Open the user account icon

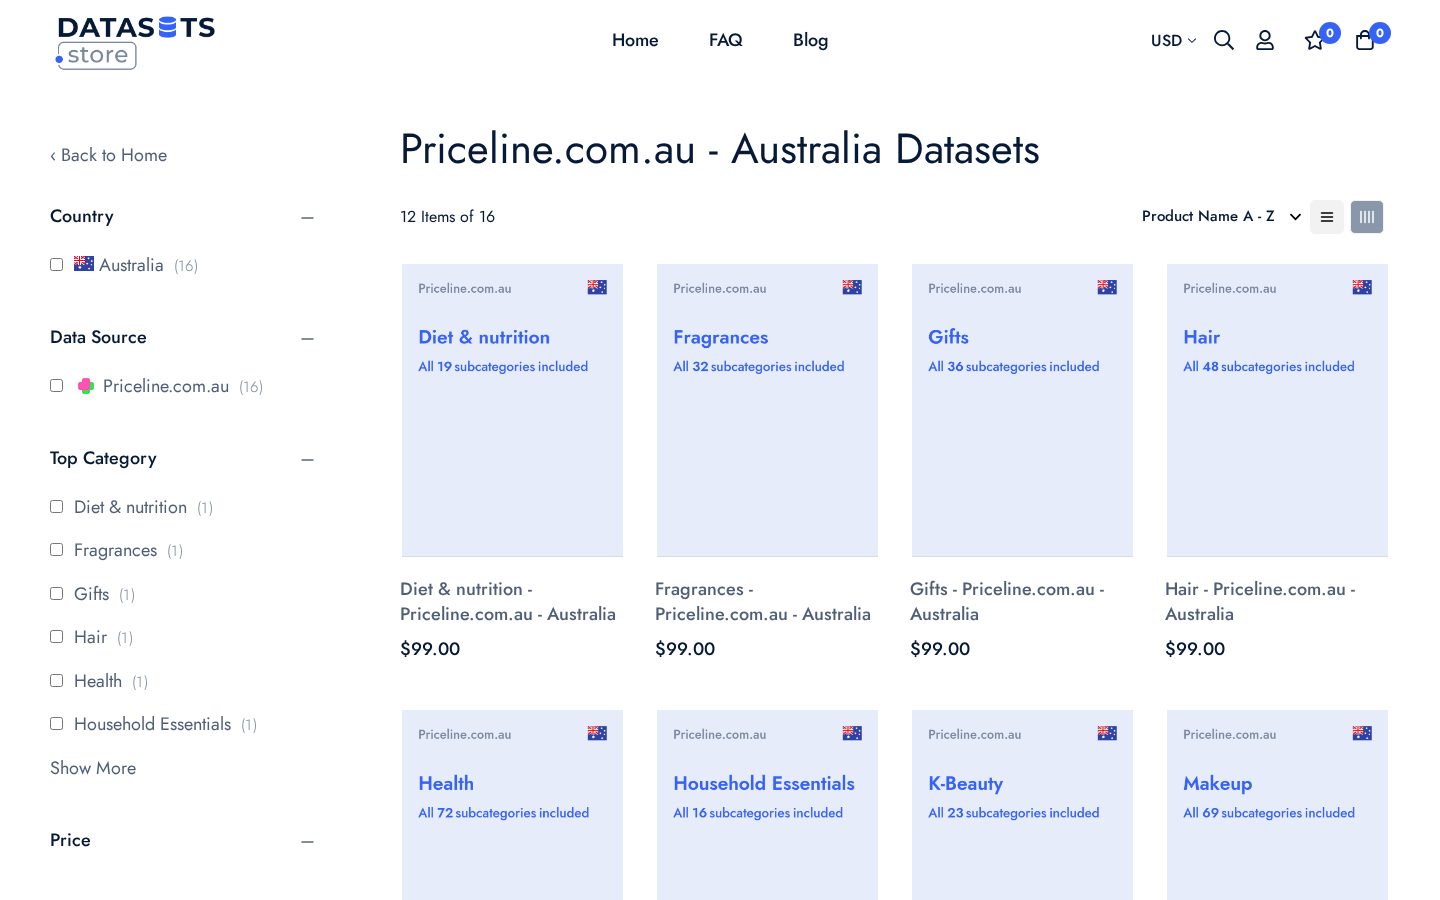1265,40
